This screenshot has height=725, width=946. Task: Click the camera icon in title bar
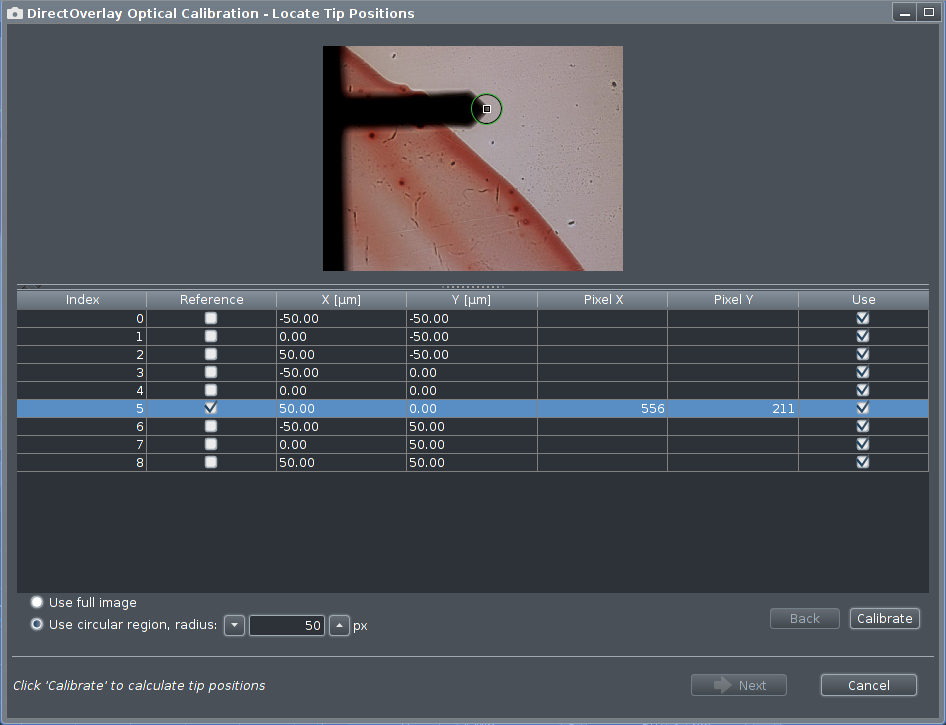tap(15, 14)
